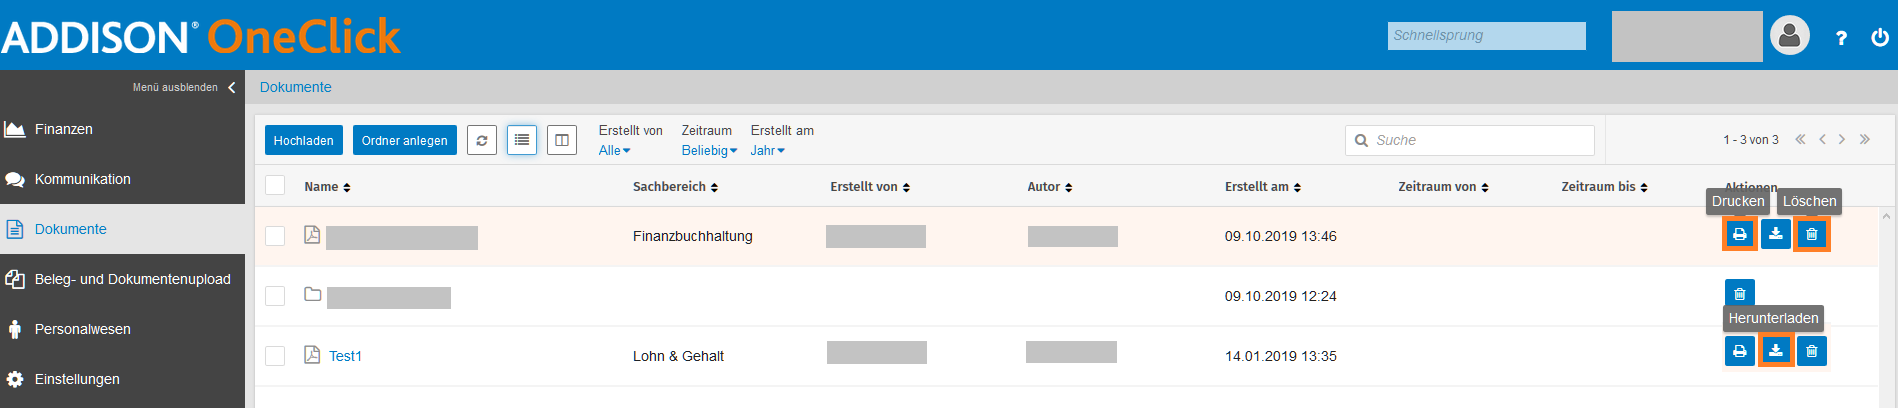Click the Finanzbuchhaltung cell text
Screen dimensions: 1898x408
tap(693, 236)
